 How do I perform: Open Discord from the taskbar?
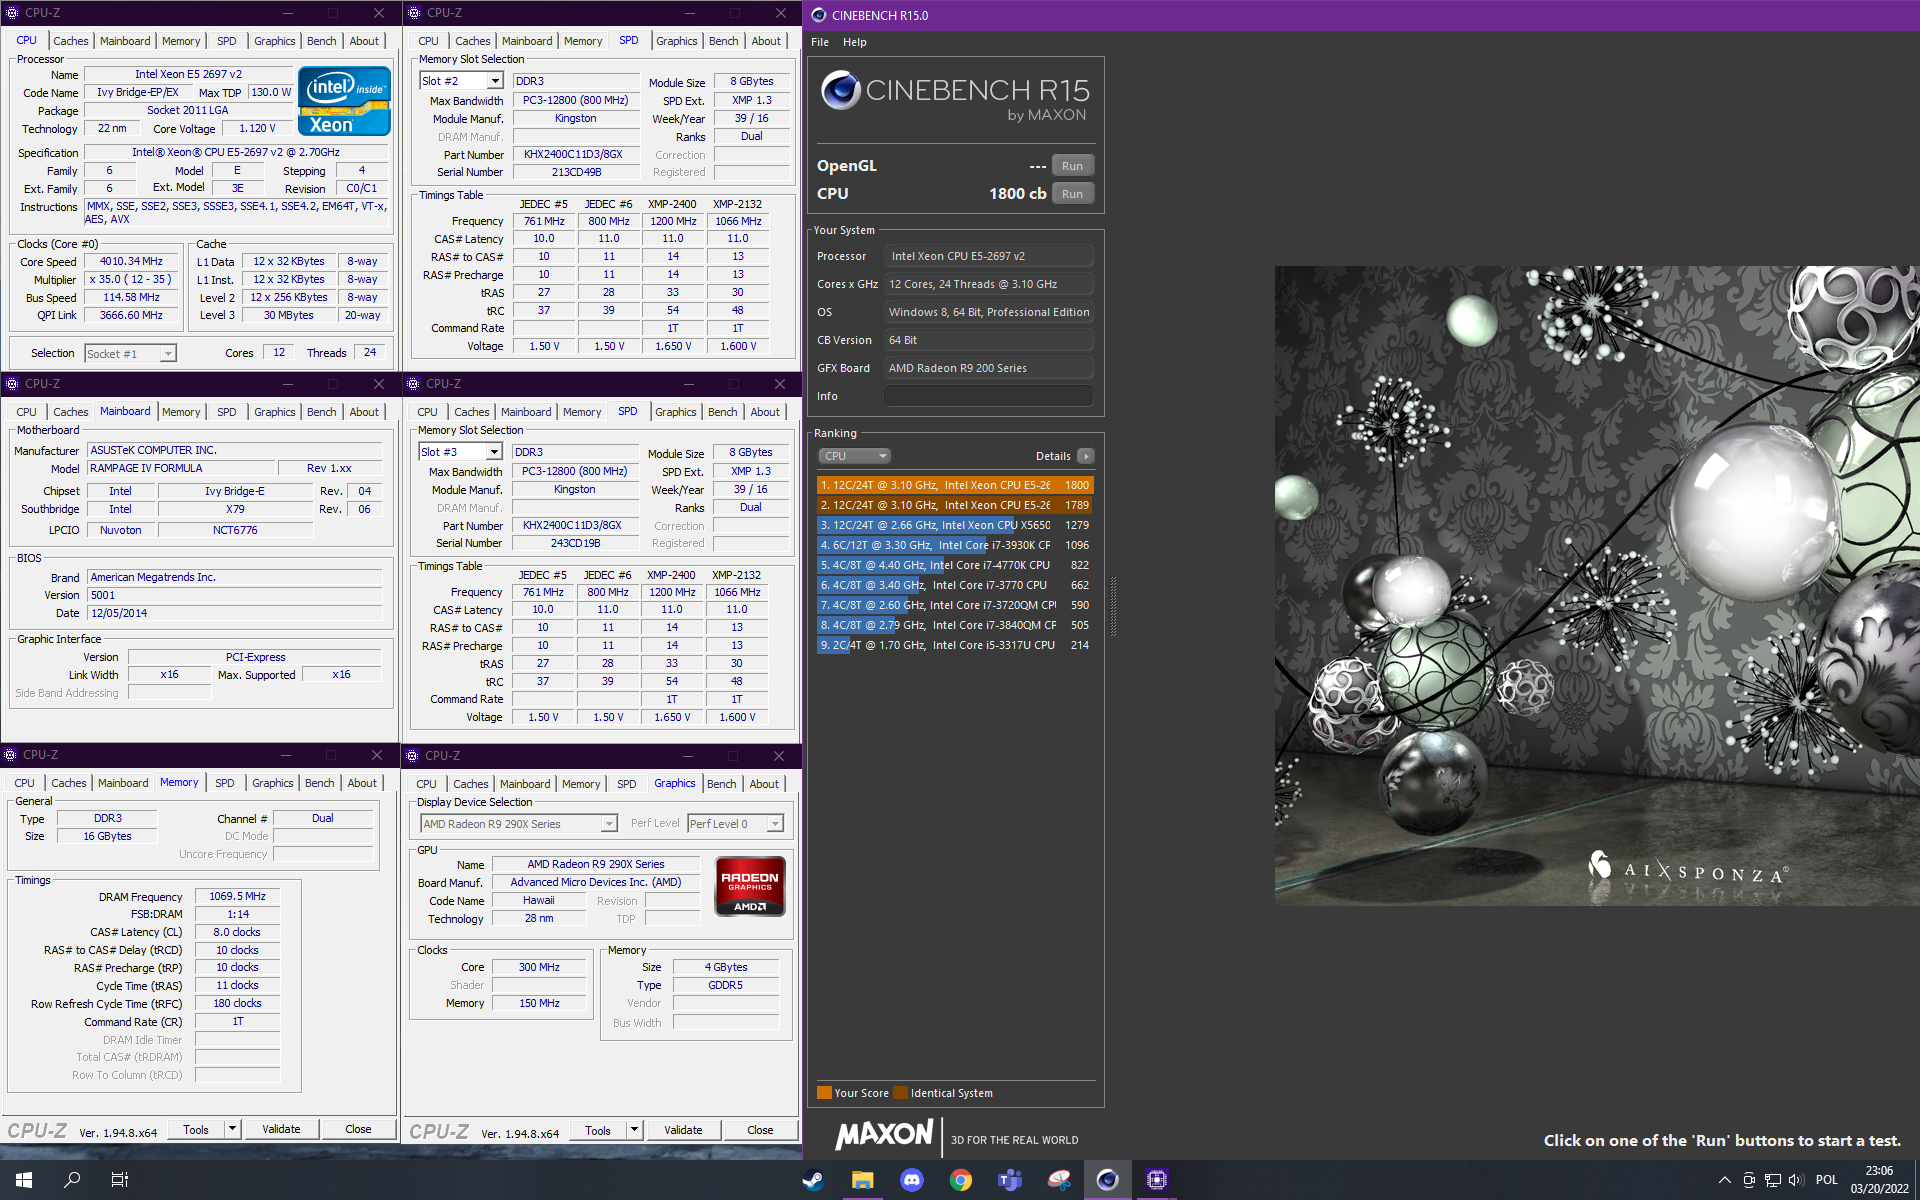911,1180
